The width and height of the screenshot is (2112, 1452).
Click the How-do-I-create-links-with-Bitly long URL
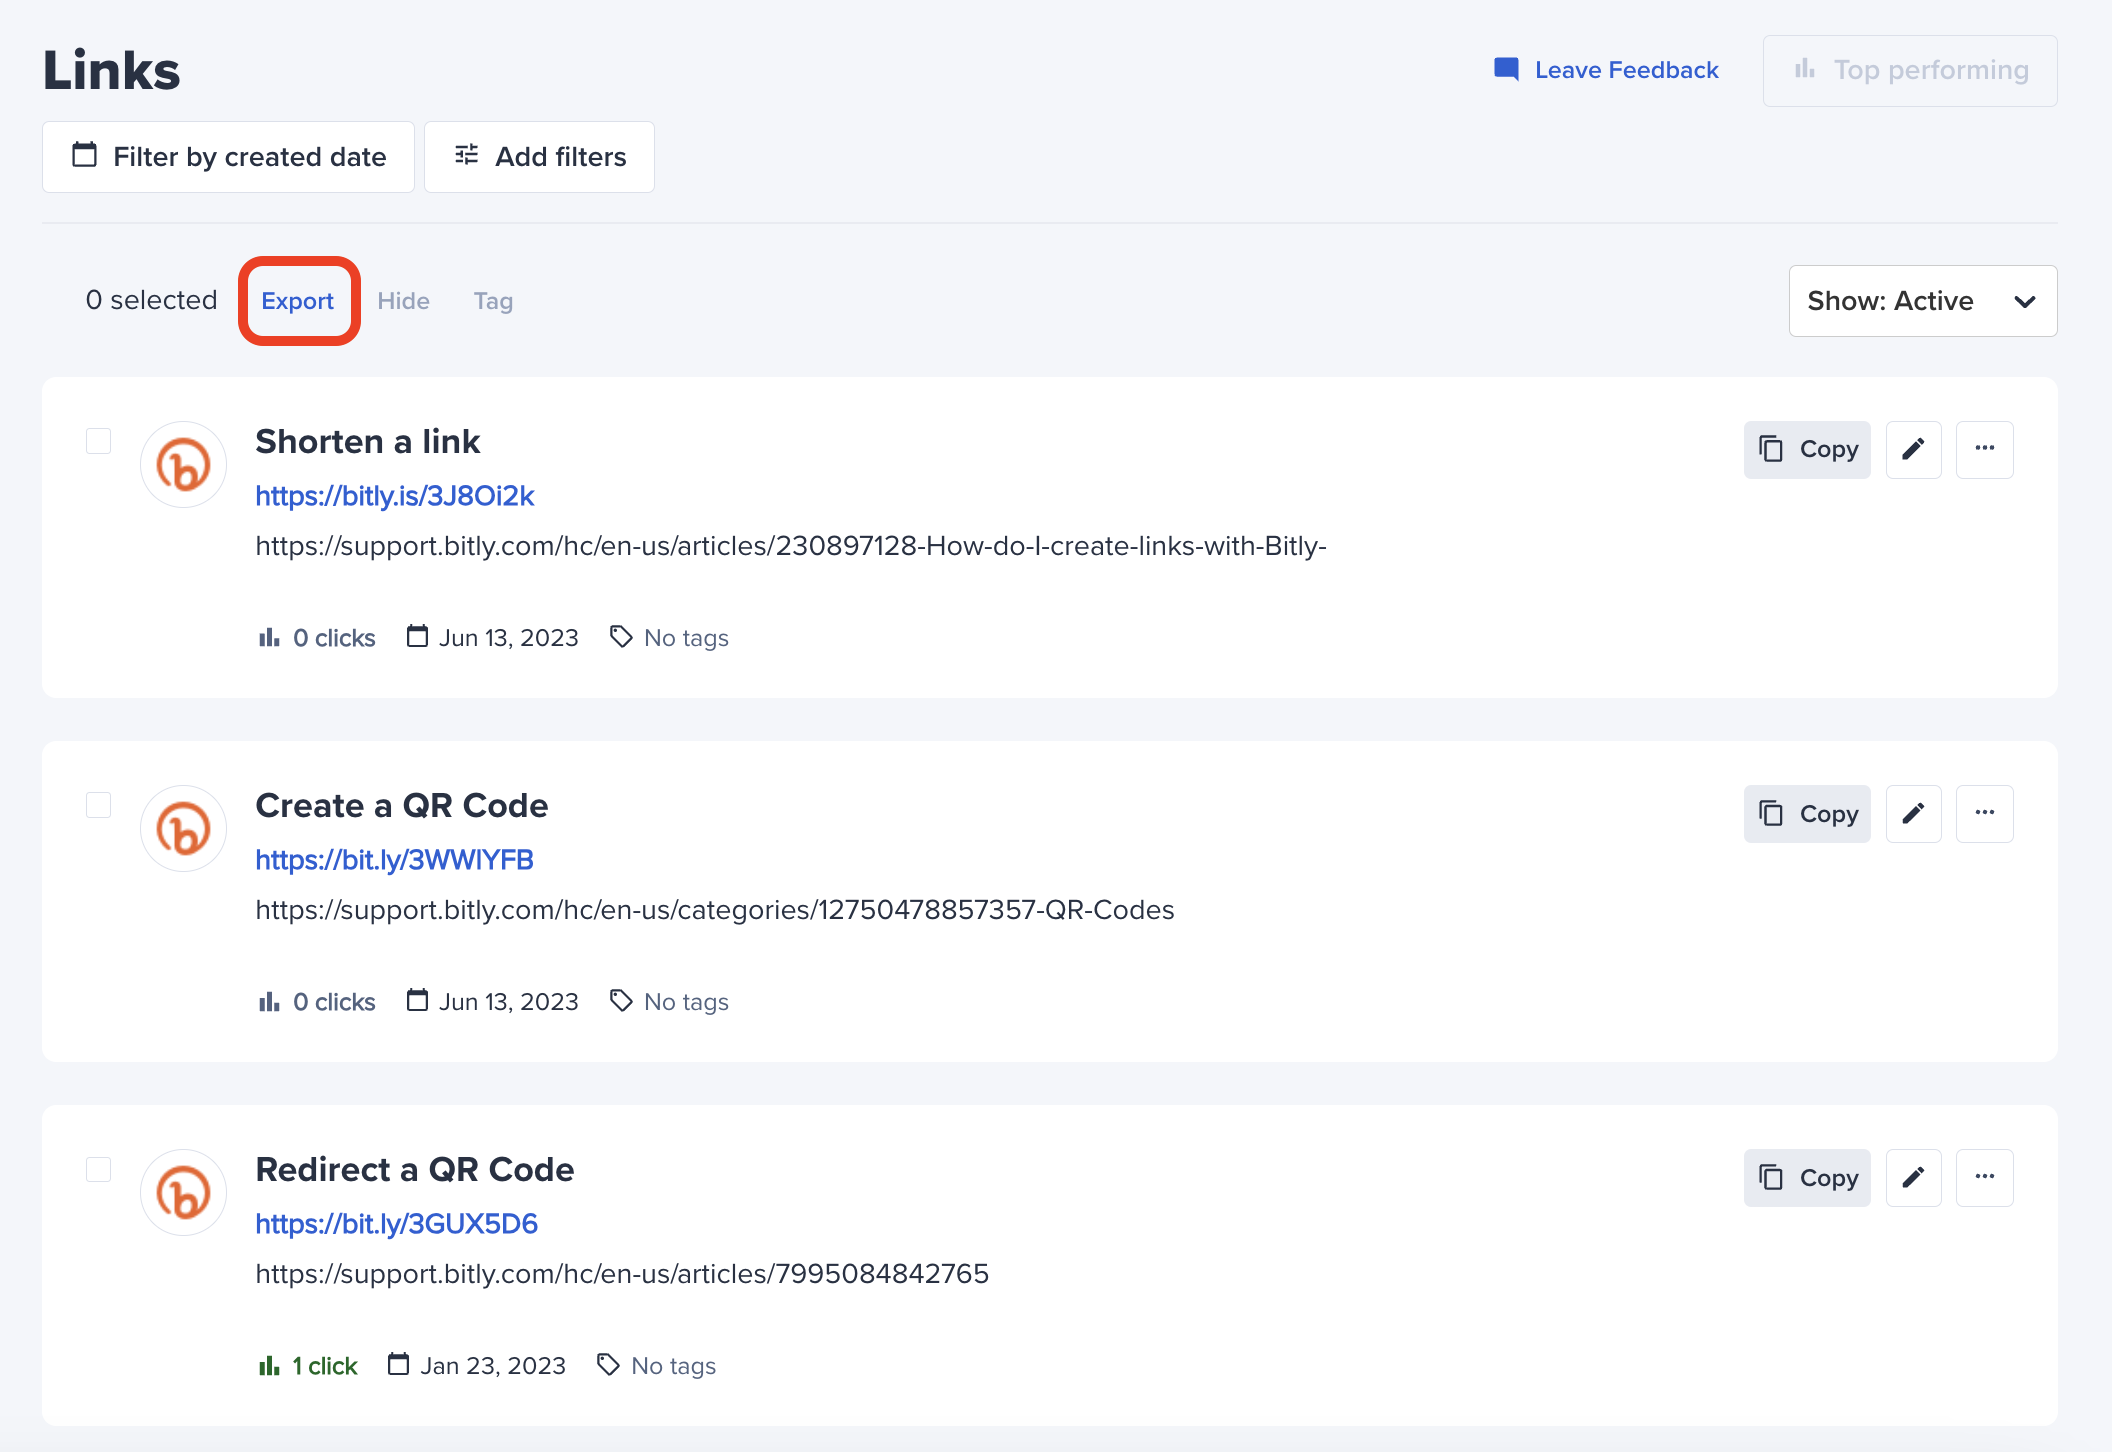[x=791, y=546]
